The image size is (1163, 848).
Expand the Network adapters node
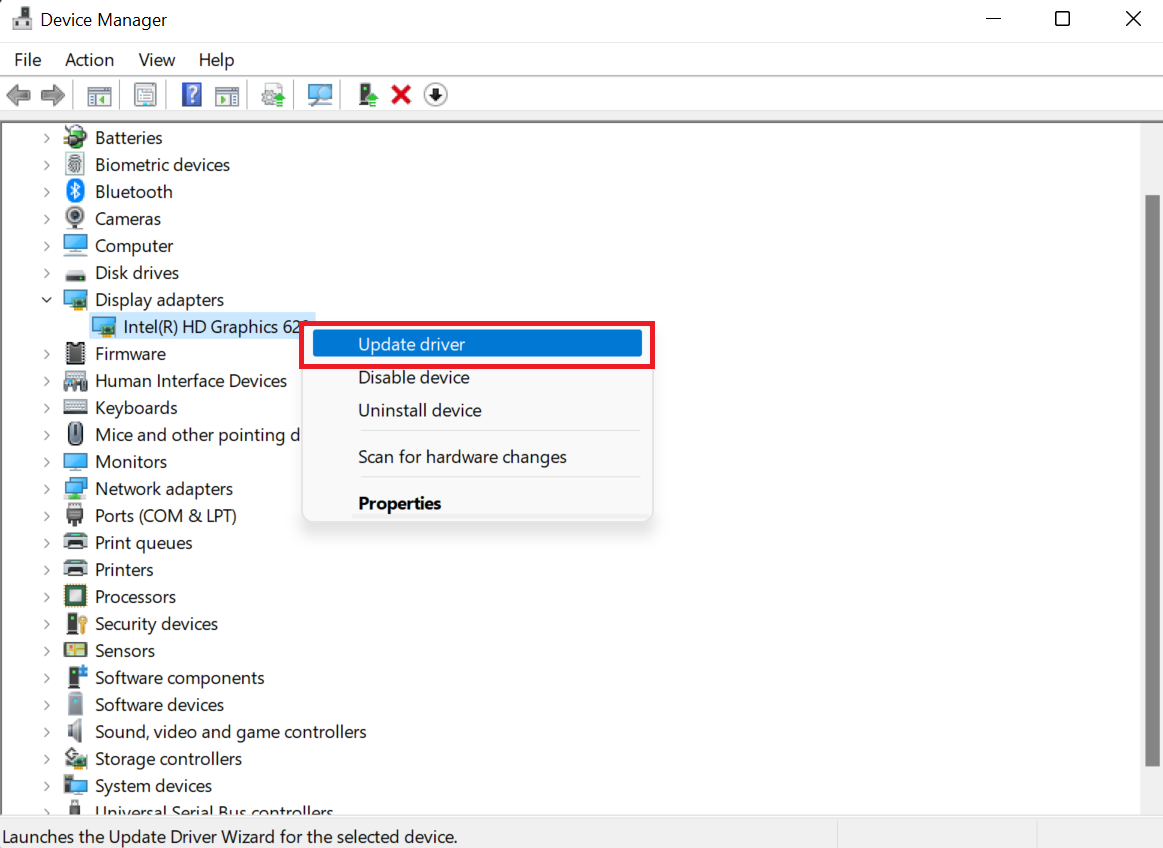(x=47, y=488)
